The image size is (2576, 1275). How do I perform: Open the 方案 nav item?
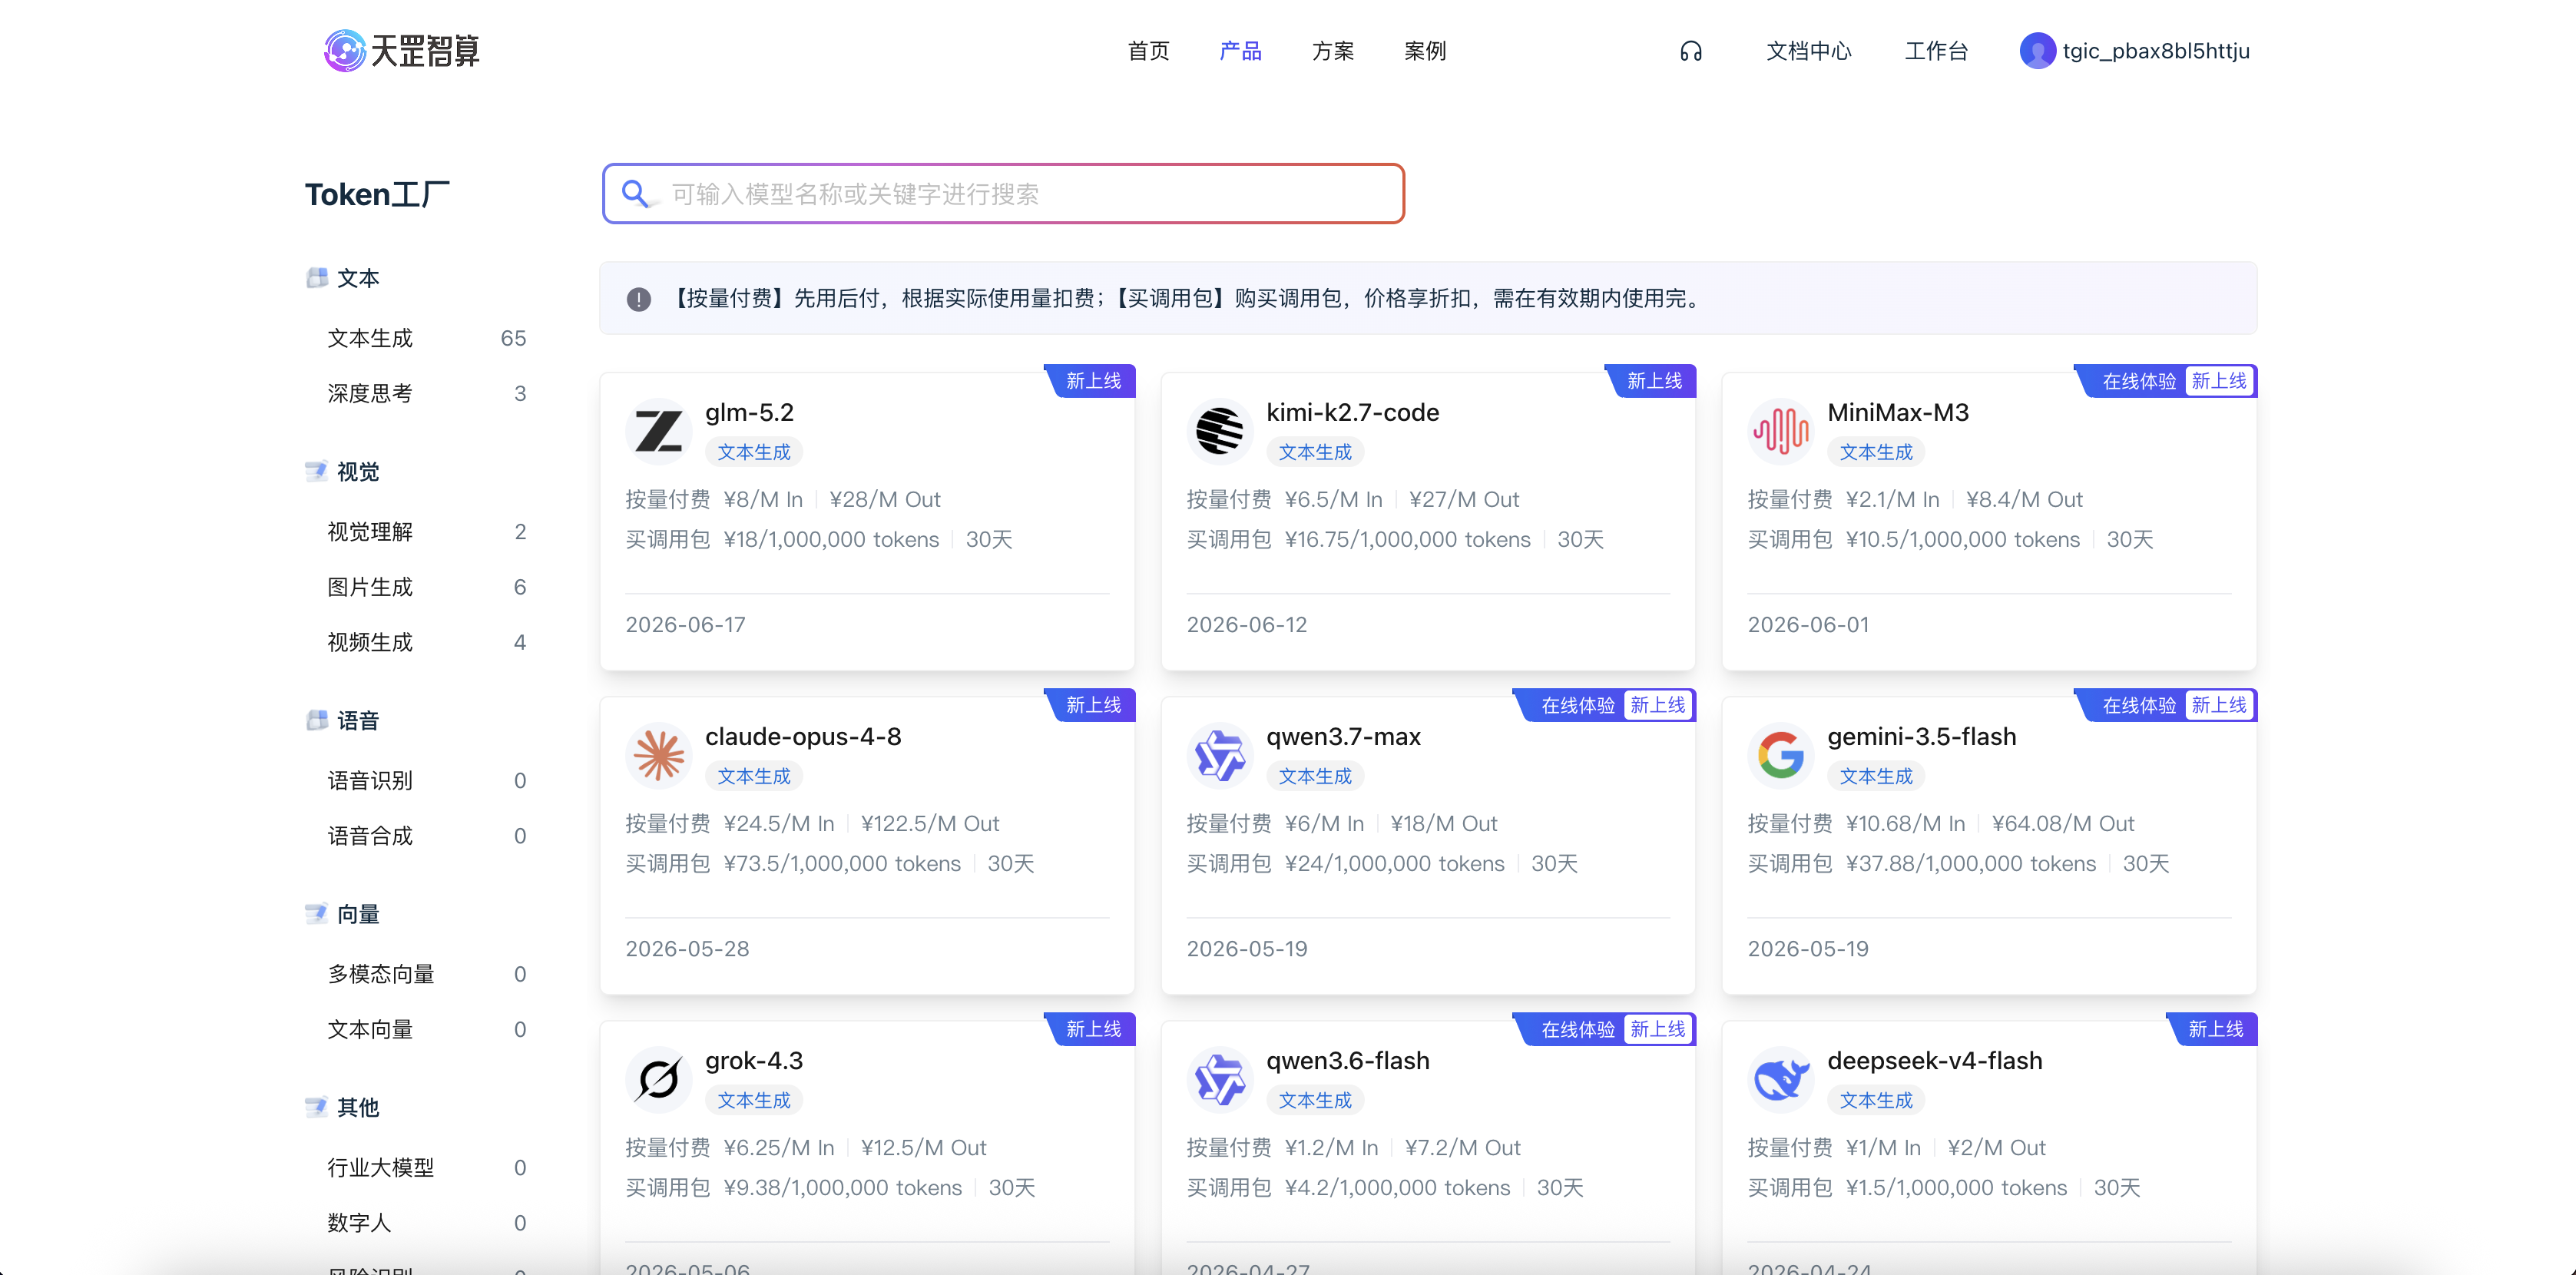click(x=1332, y=51)
